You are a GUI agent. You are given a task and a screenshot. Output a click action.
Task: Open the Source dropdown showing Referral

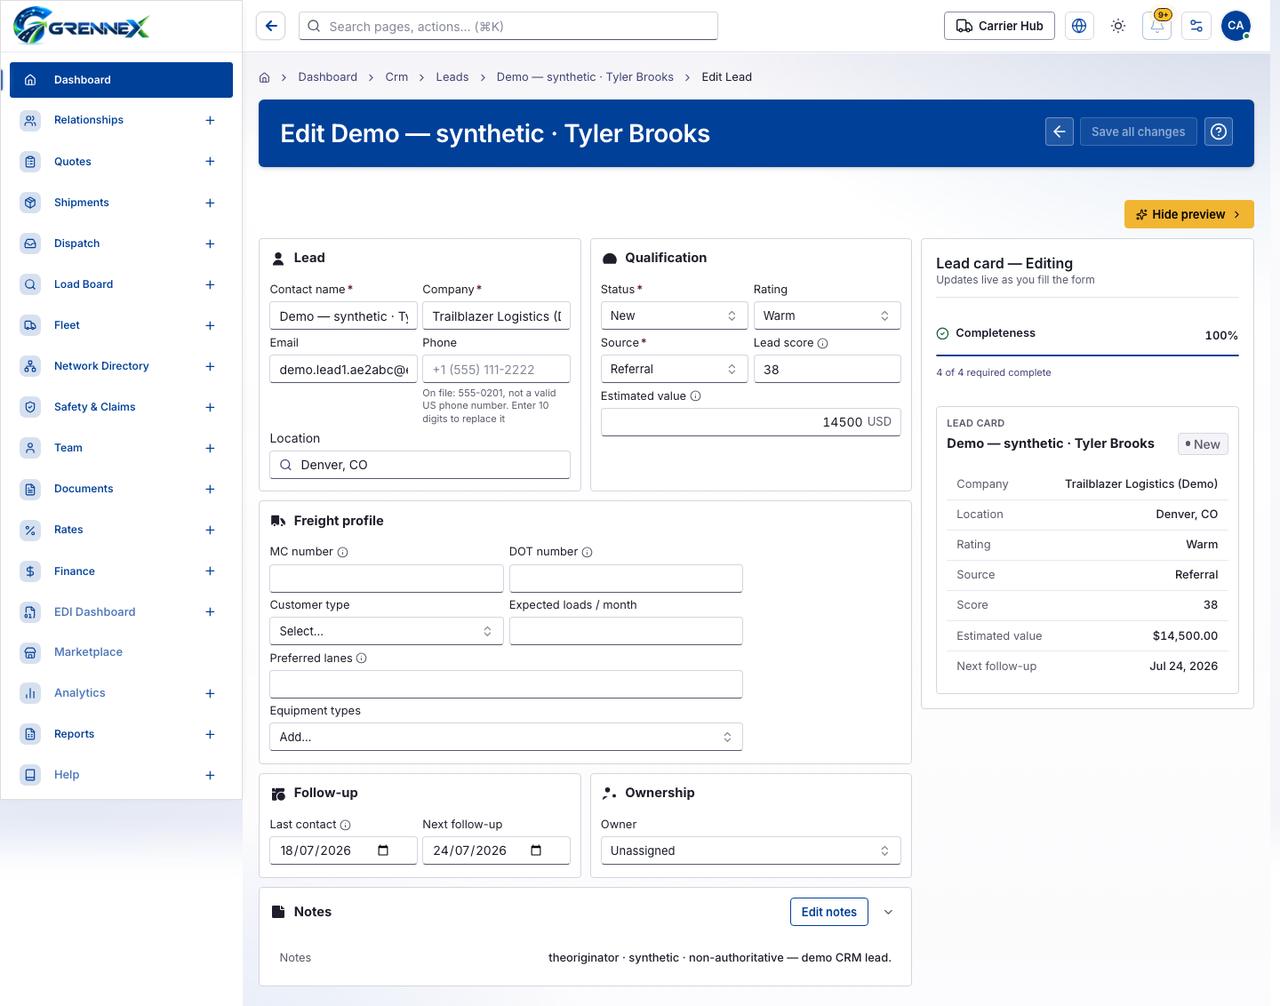coord(673,369)
